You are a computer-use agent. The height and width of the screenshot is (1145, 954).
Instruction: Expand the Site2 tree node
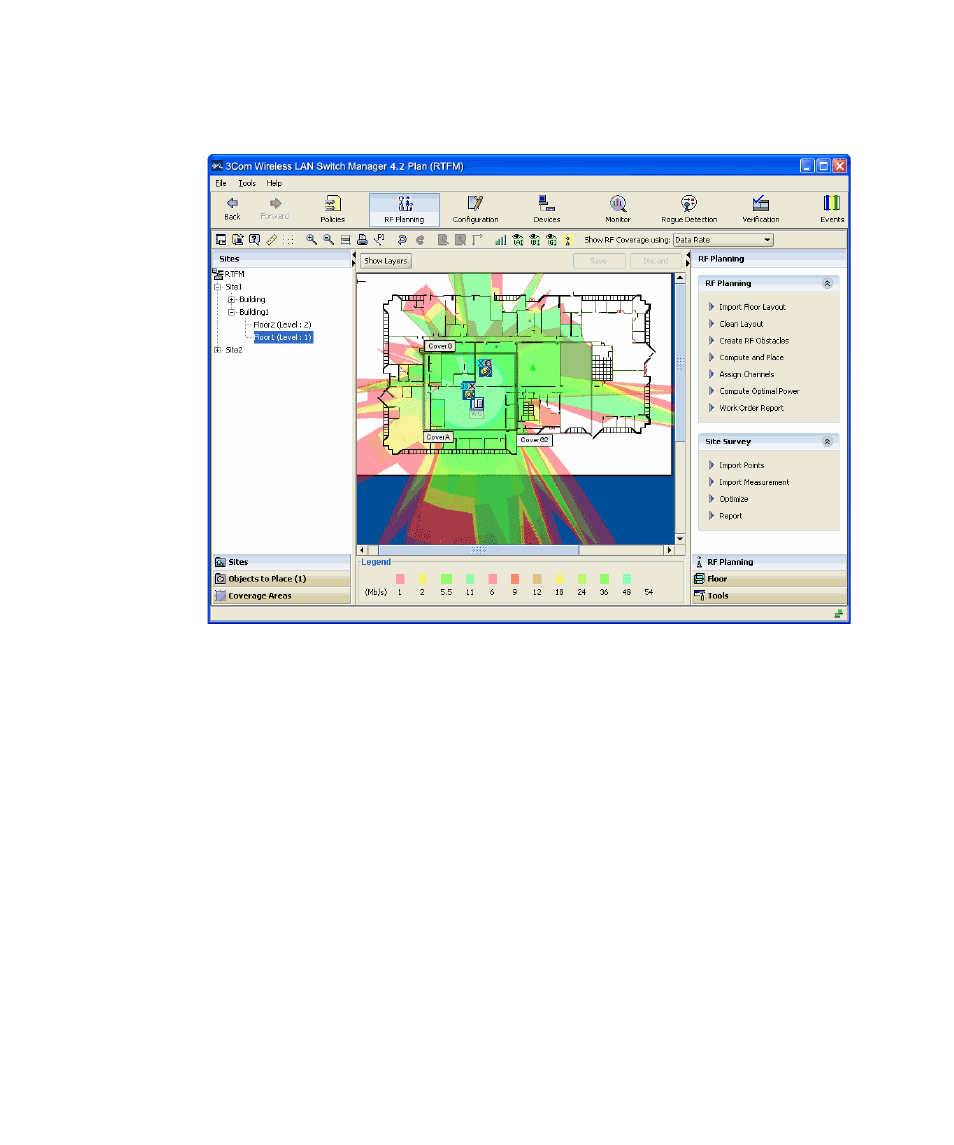(217, 350)
